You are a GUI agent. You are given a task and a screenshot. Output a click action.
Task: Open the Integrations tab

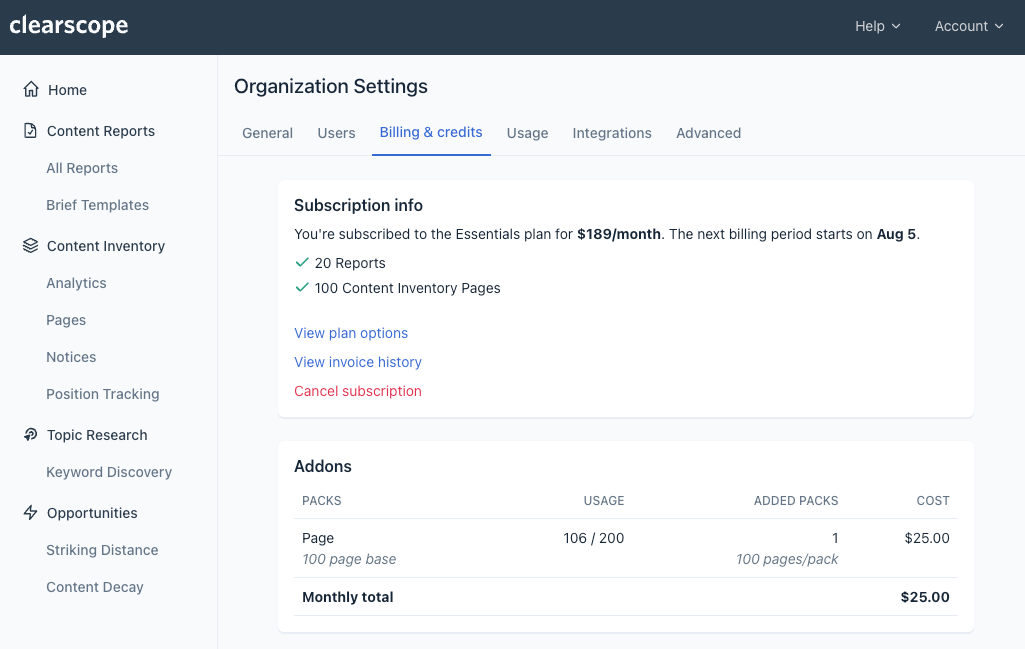[x=612, y=133]
